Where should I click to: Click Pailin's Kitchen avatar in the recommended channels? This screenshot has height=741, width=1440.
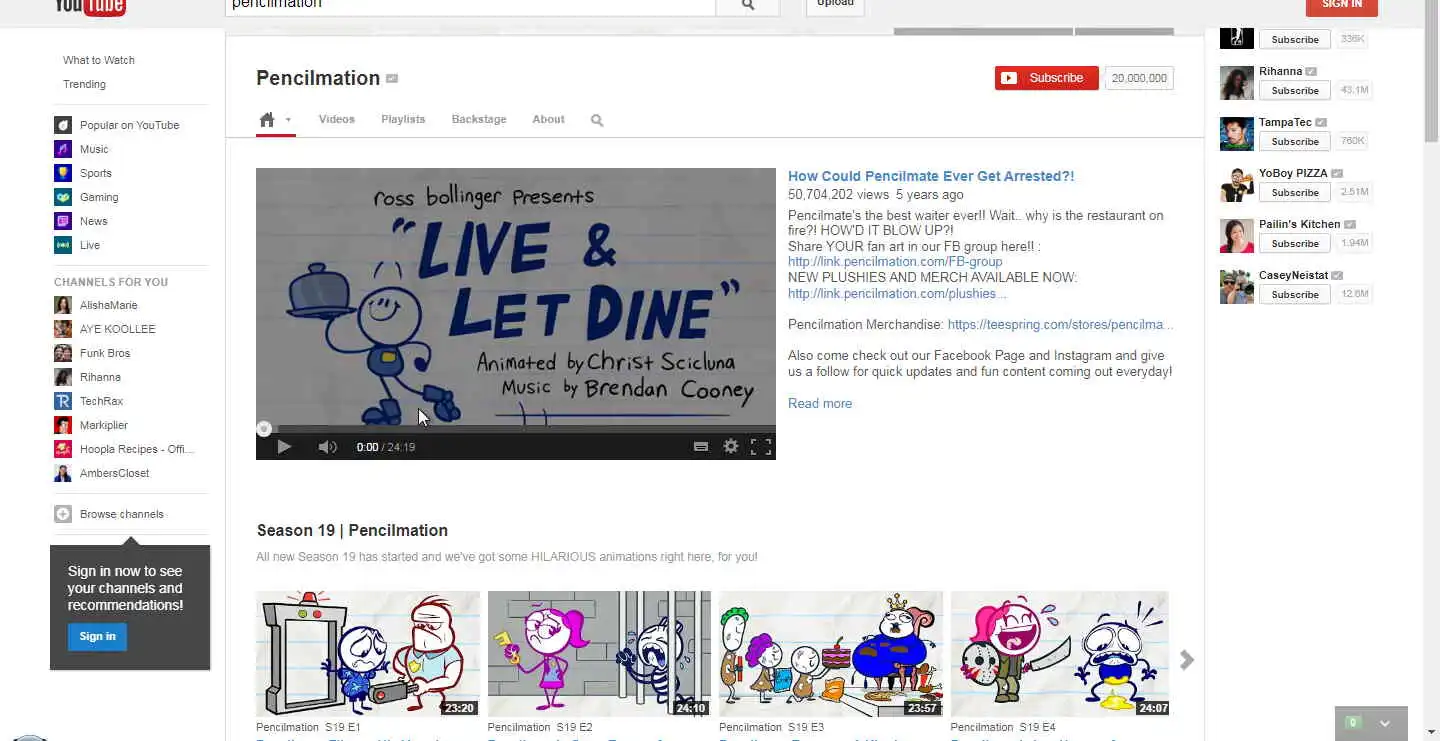tap(1237, 236)
